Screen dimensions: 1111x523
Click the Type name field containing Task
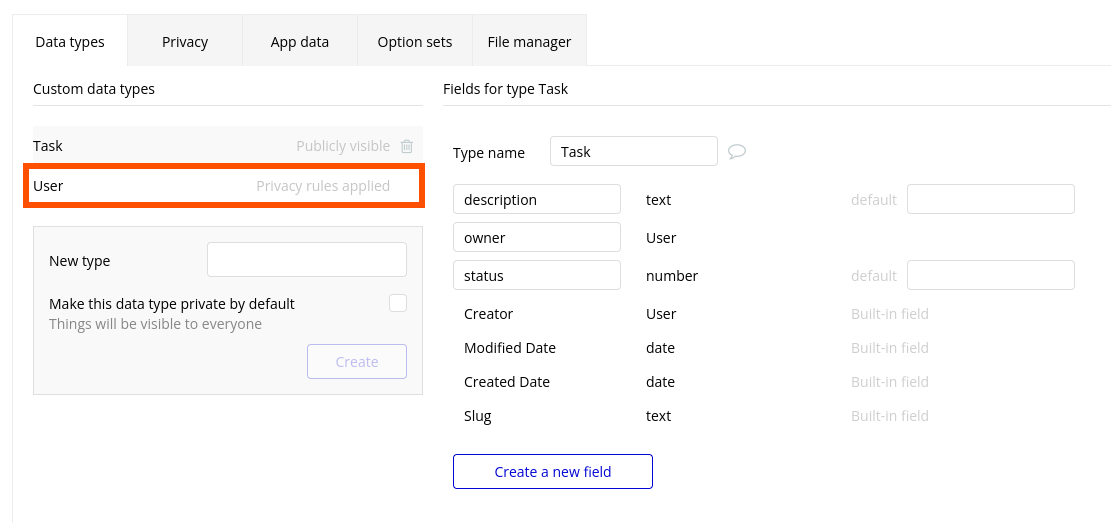pos(634,152)
